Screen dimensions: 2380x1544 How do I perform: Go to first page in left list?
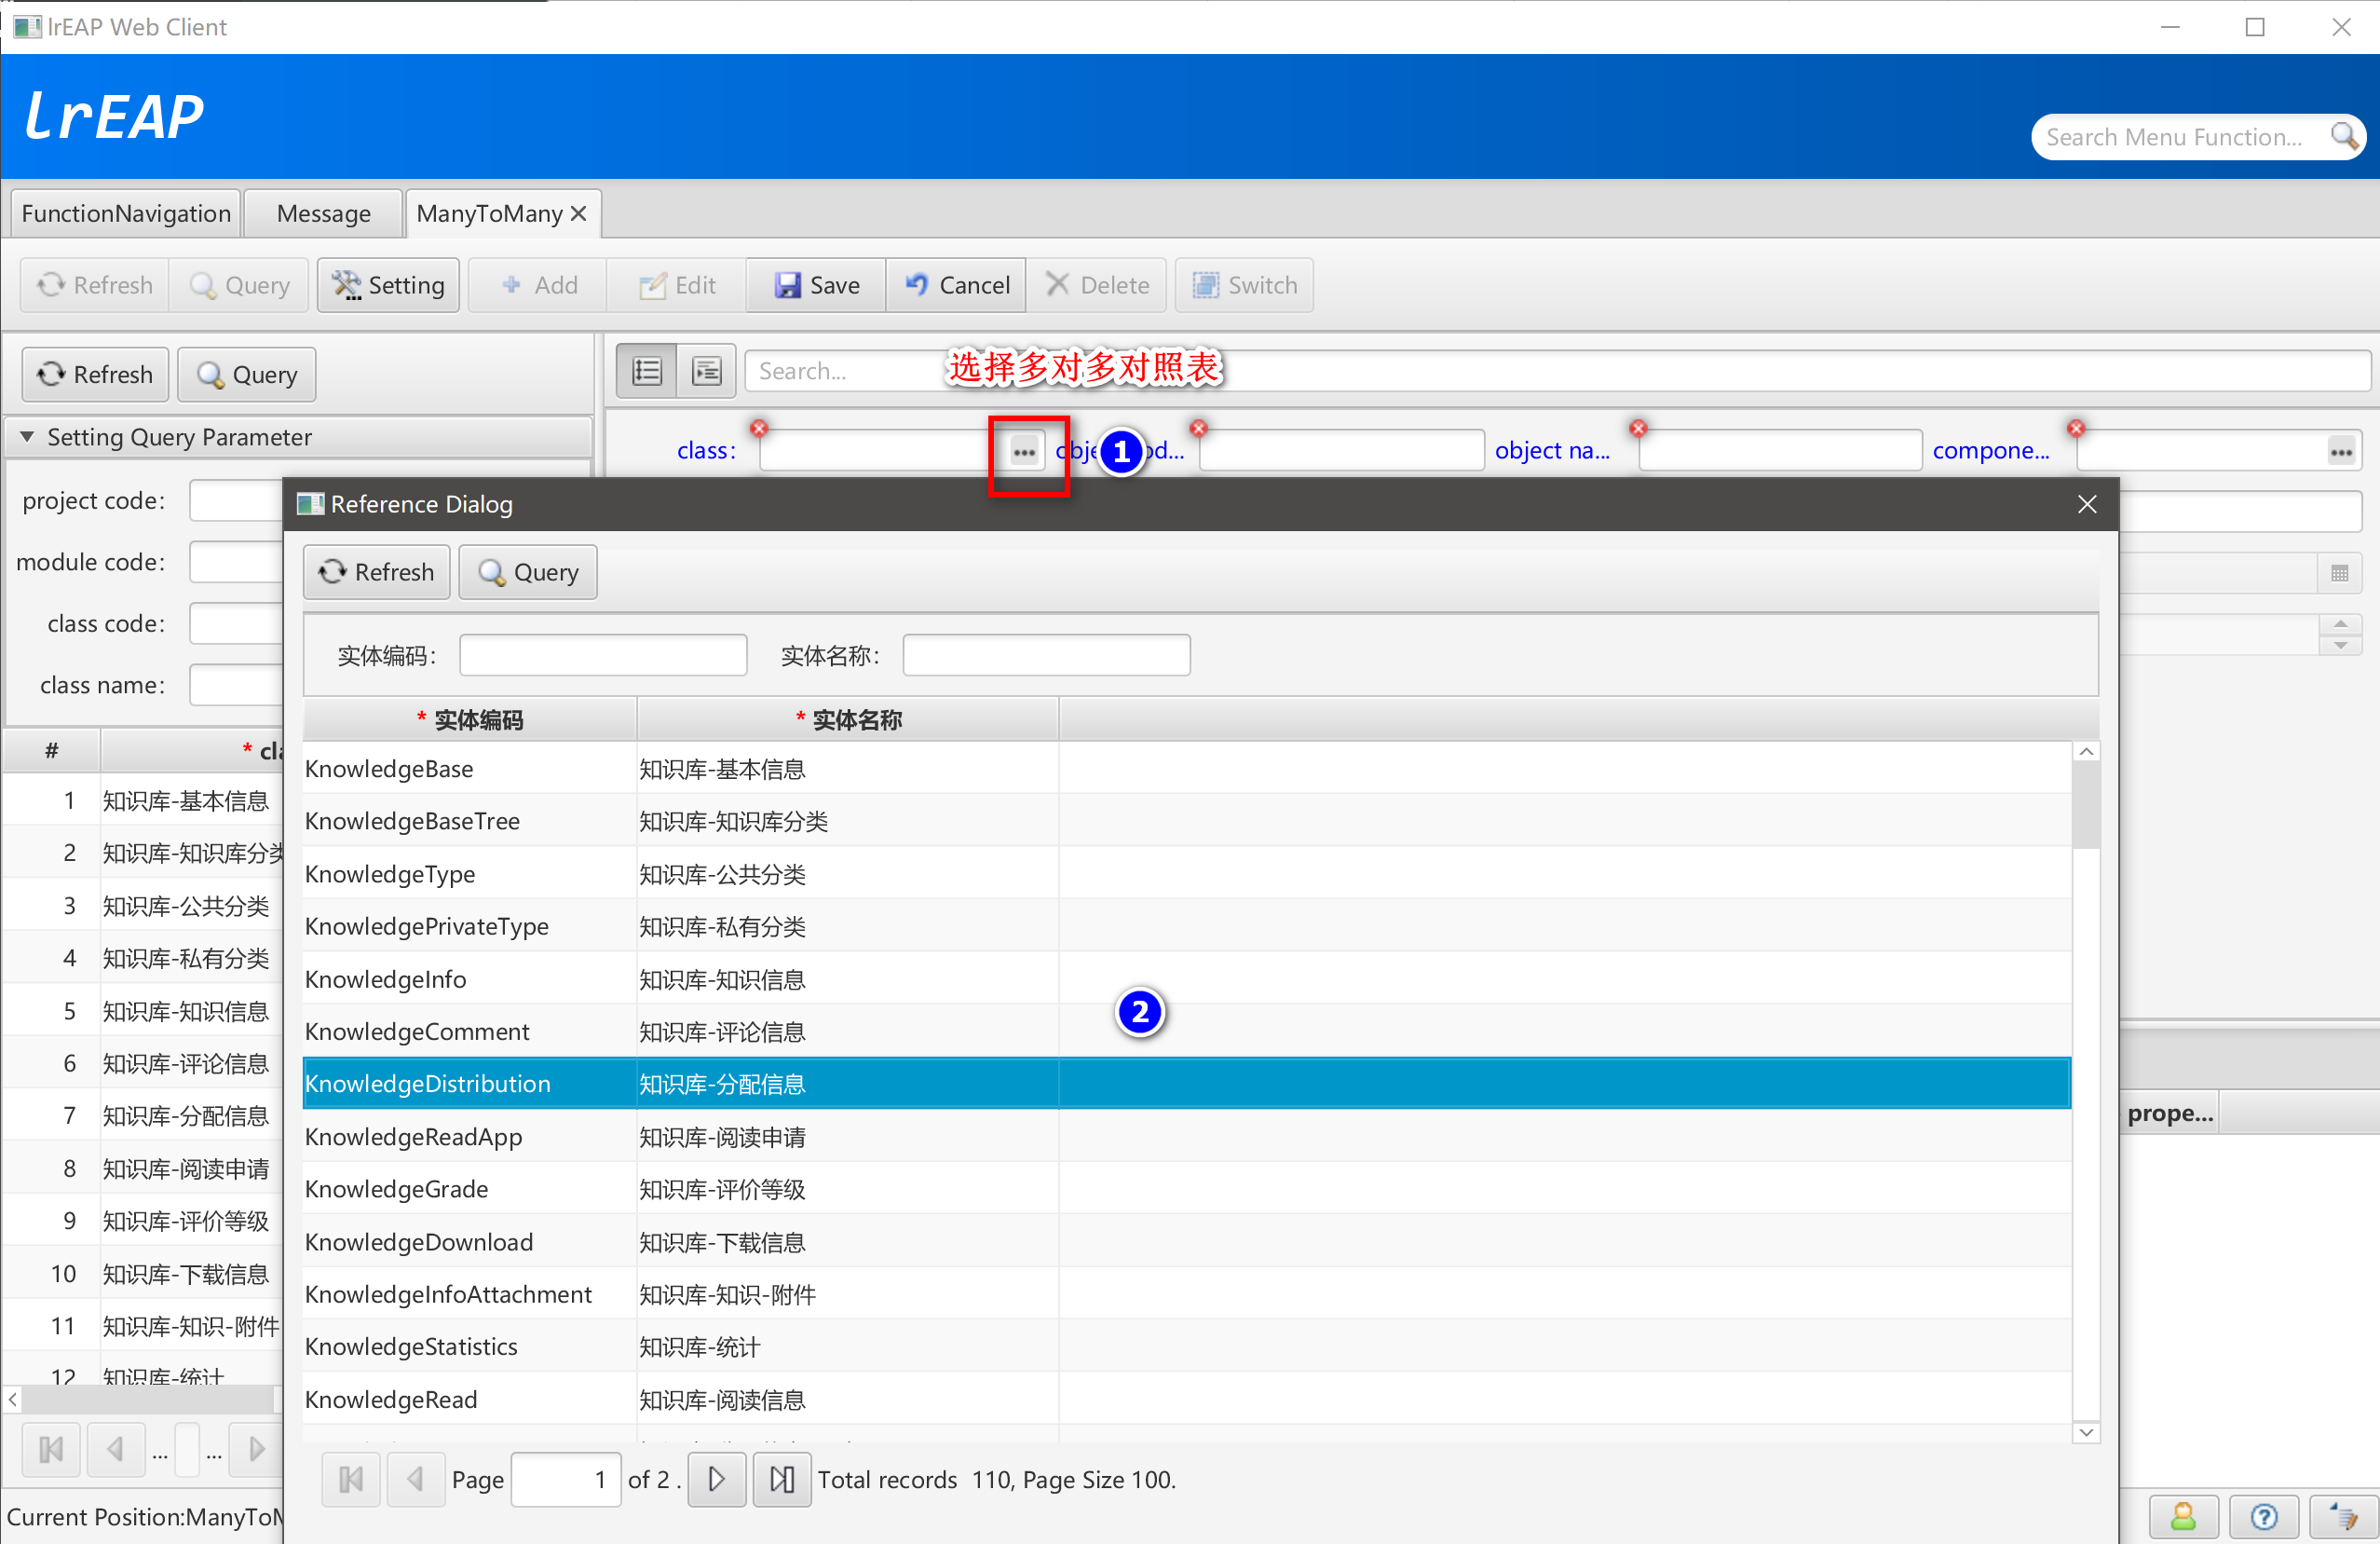pyautogui.click(x=51, y=1449)
